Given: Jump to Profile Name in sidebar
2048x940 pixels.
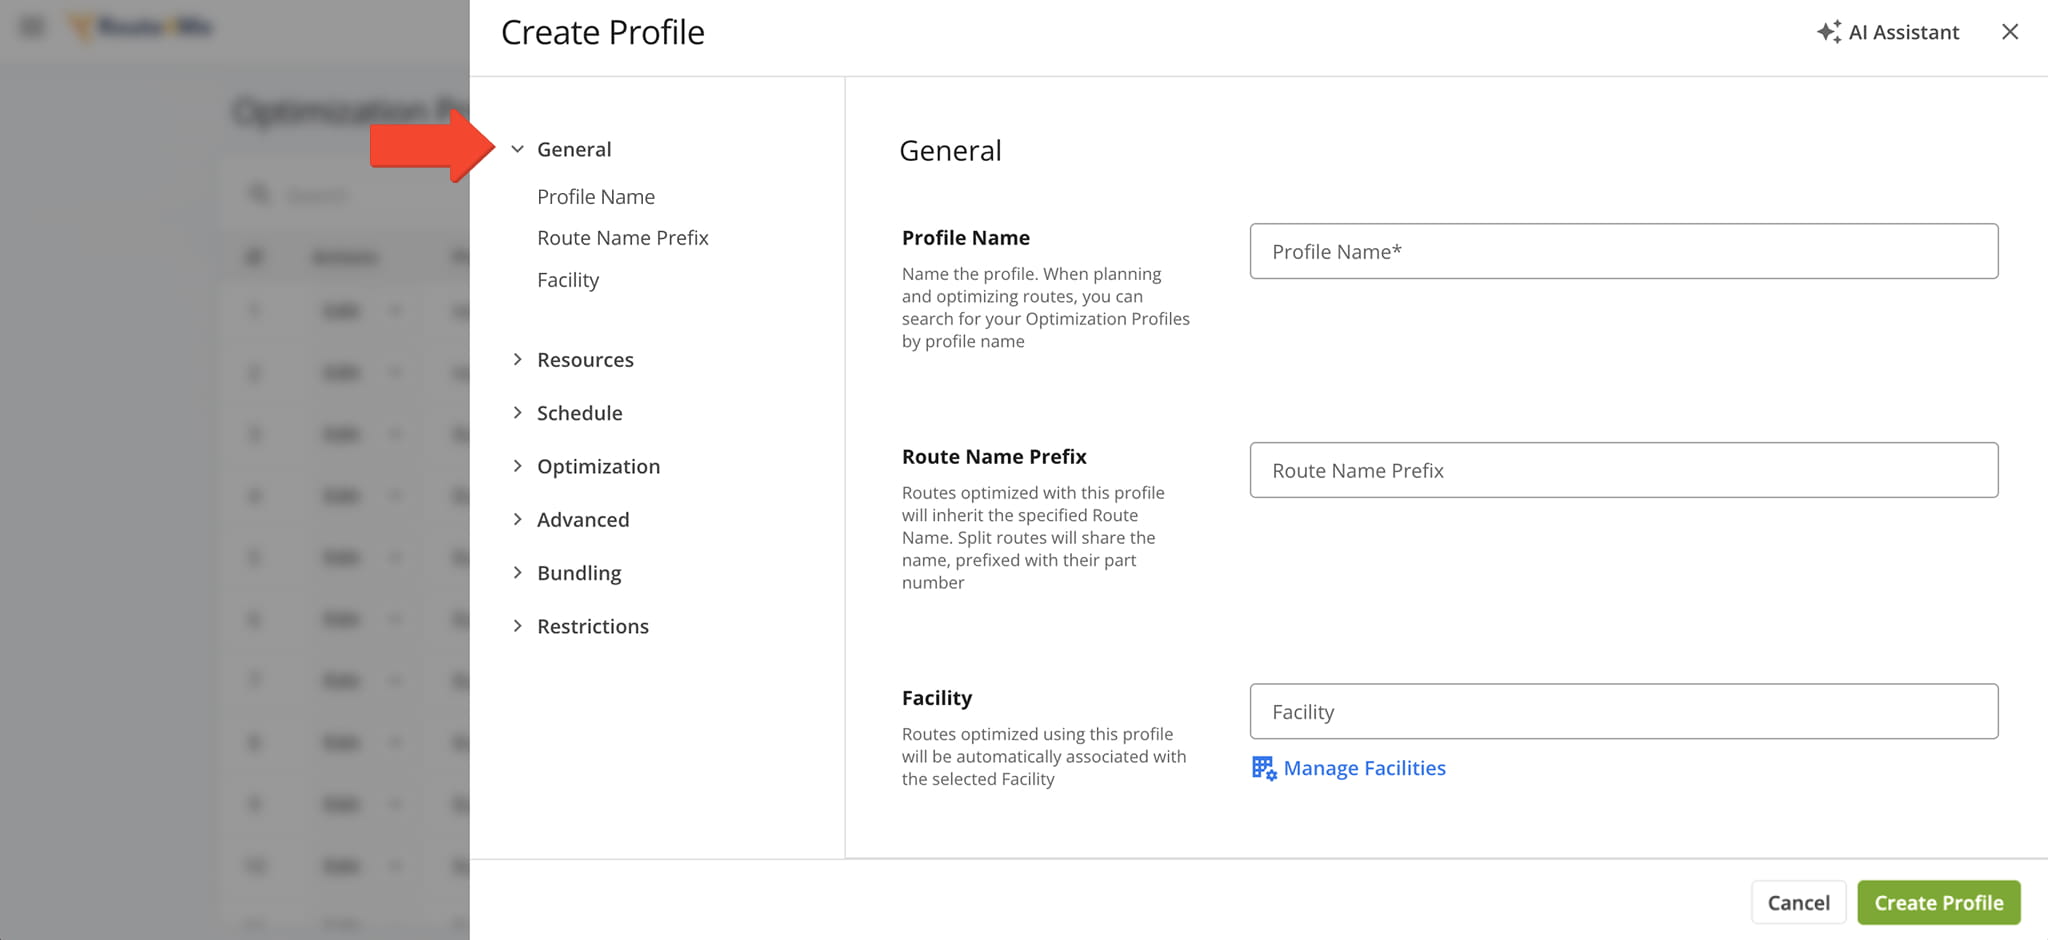Looking at the screenshot, I should 596,197.
